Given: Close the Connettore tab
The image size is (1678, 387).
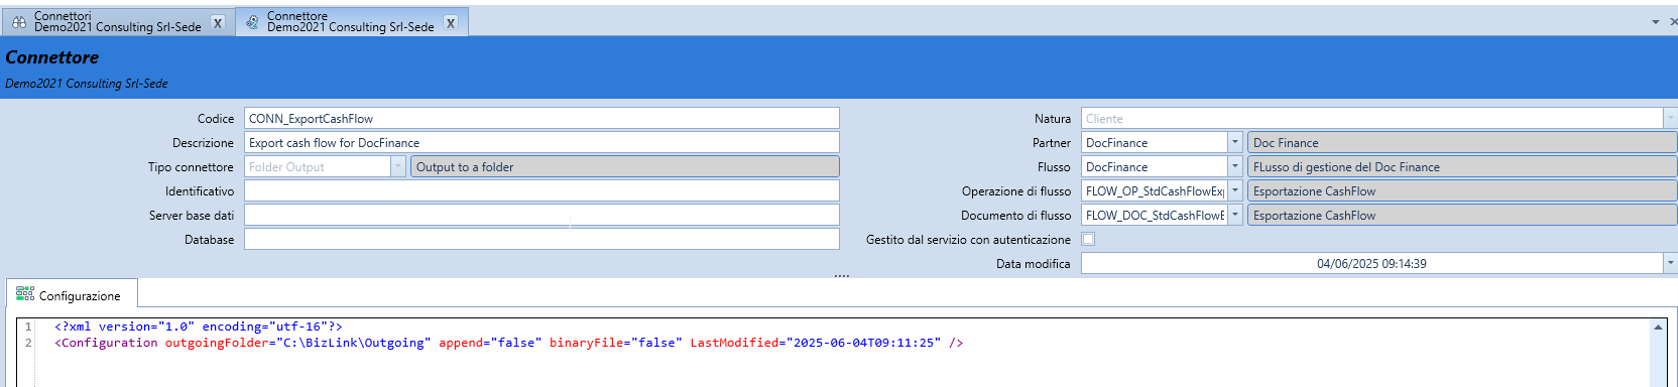Looking at the screenshot, I should 451,23.
